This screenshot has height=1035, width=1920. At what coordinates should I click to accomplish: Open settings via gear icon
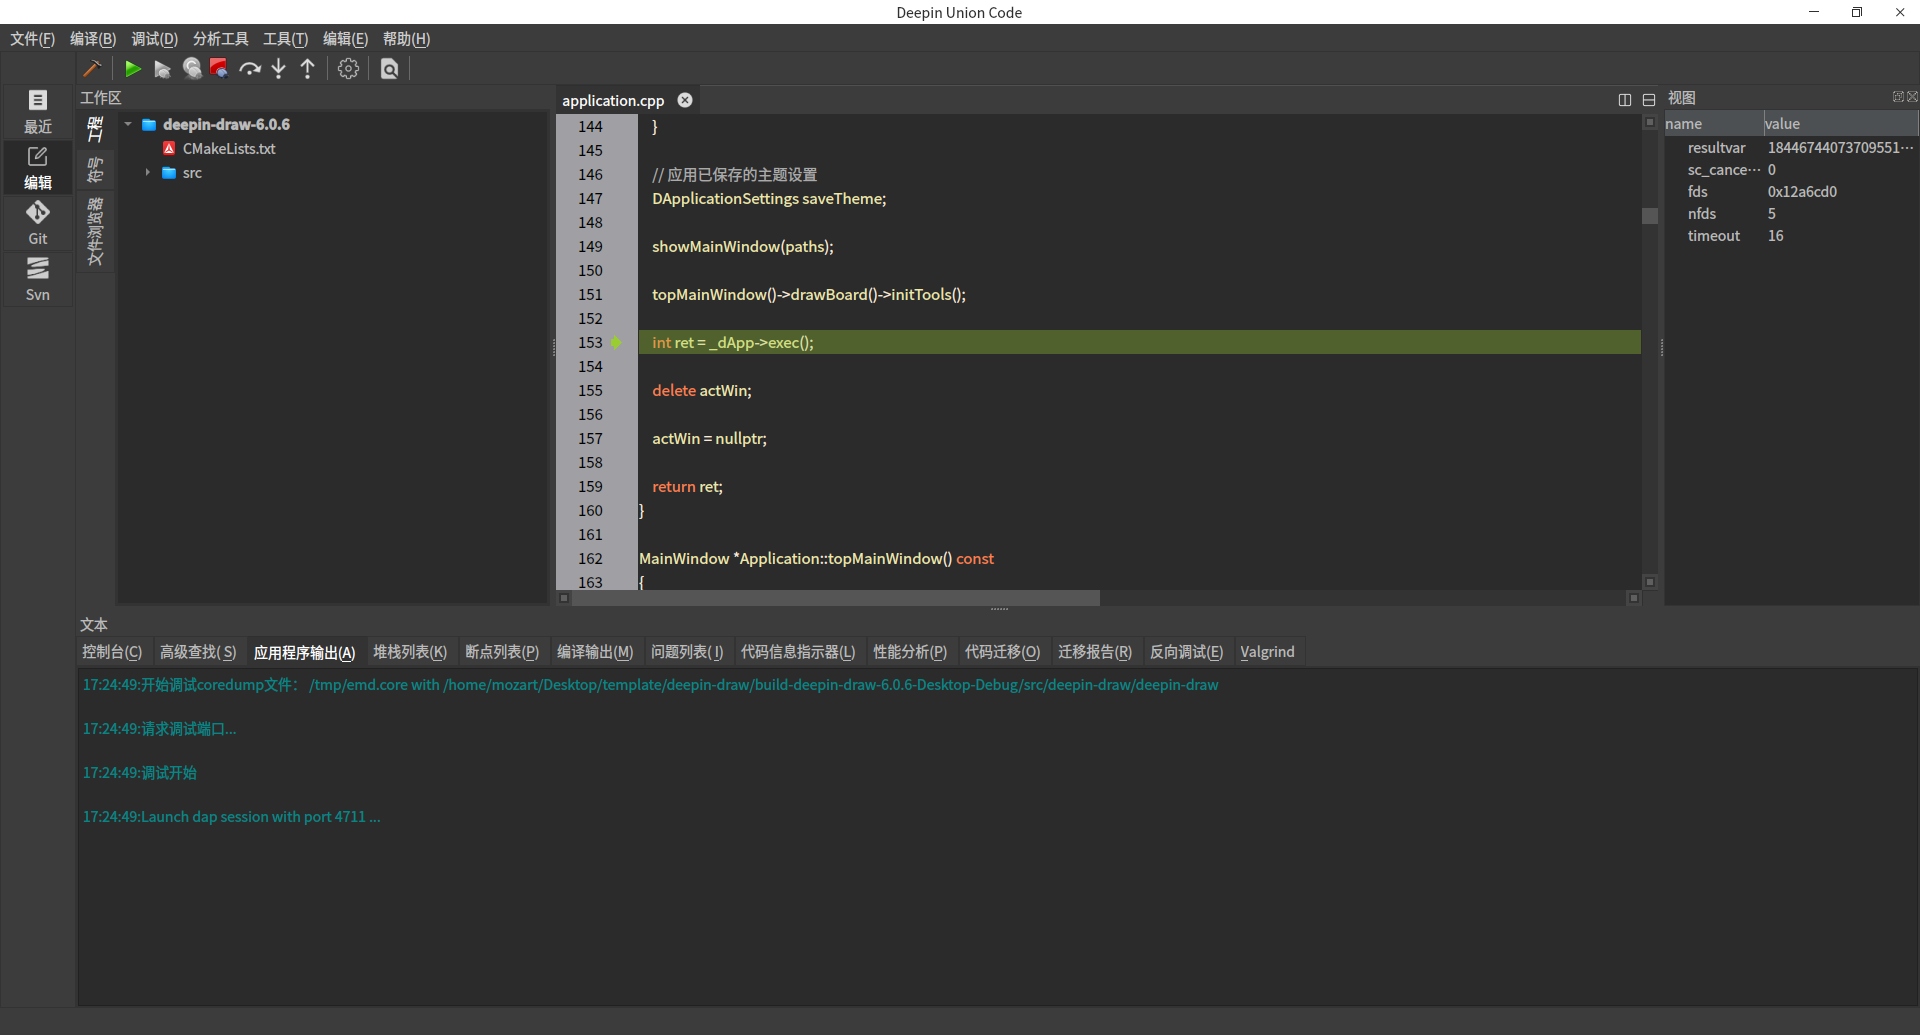click(348, 68)
